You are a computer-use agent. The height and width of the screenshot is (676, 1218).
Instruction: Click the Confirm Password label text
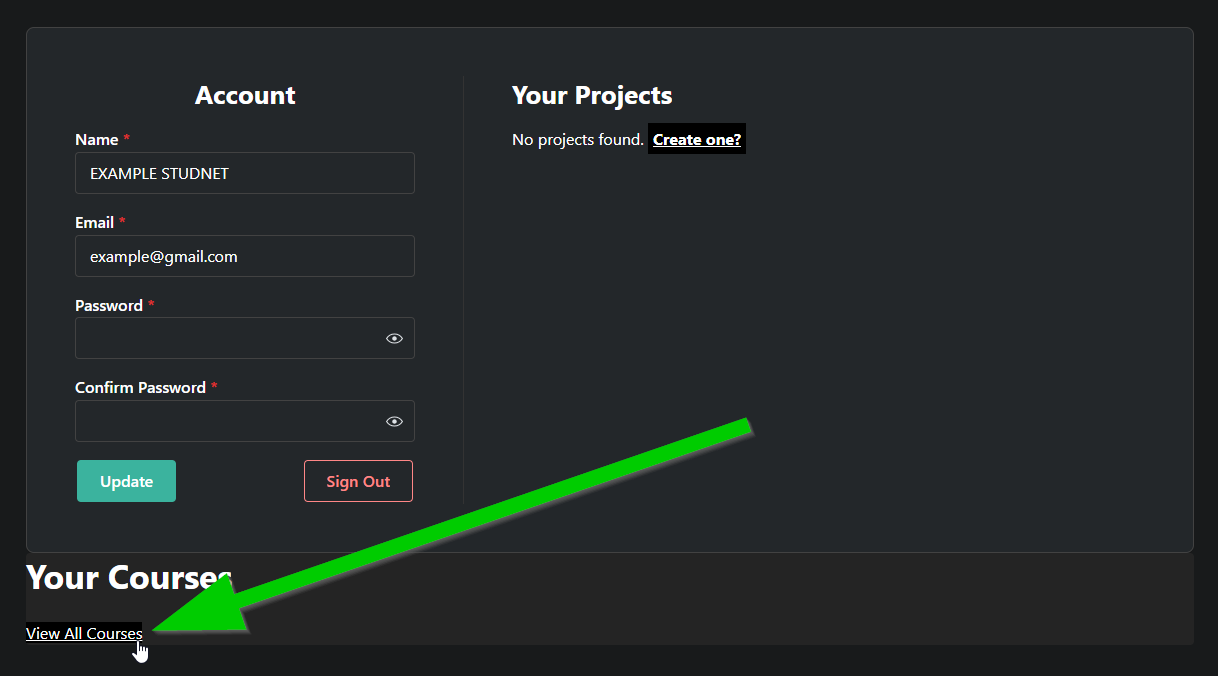tap(140, 387)
